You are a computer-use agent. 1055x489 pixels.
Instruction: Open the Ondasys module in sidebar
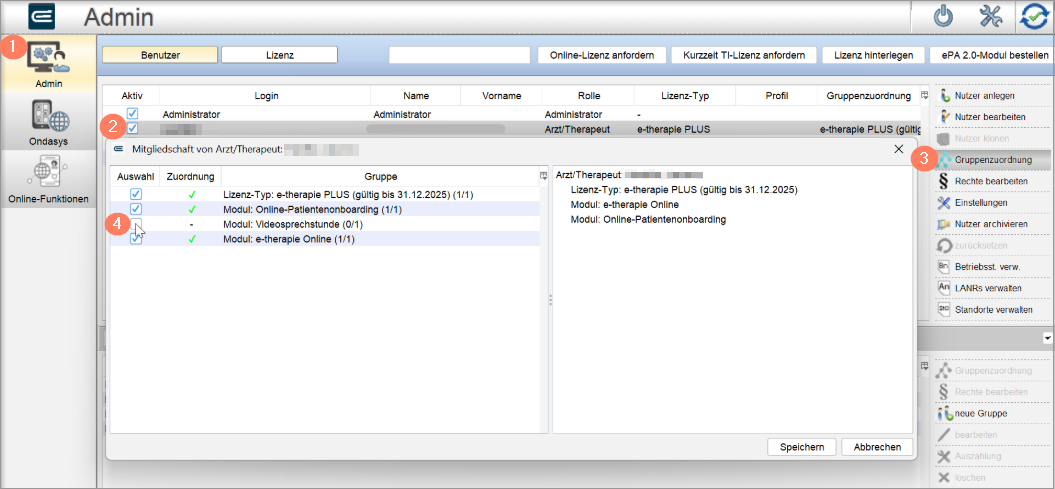48,124
